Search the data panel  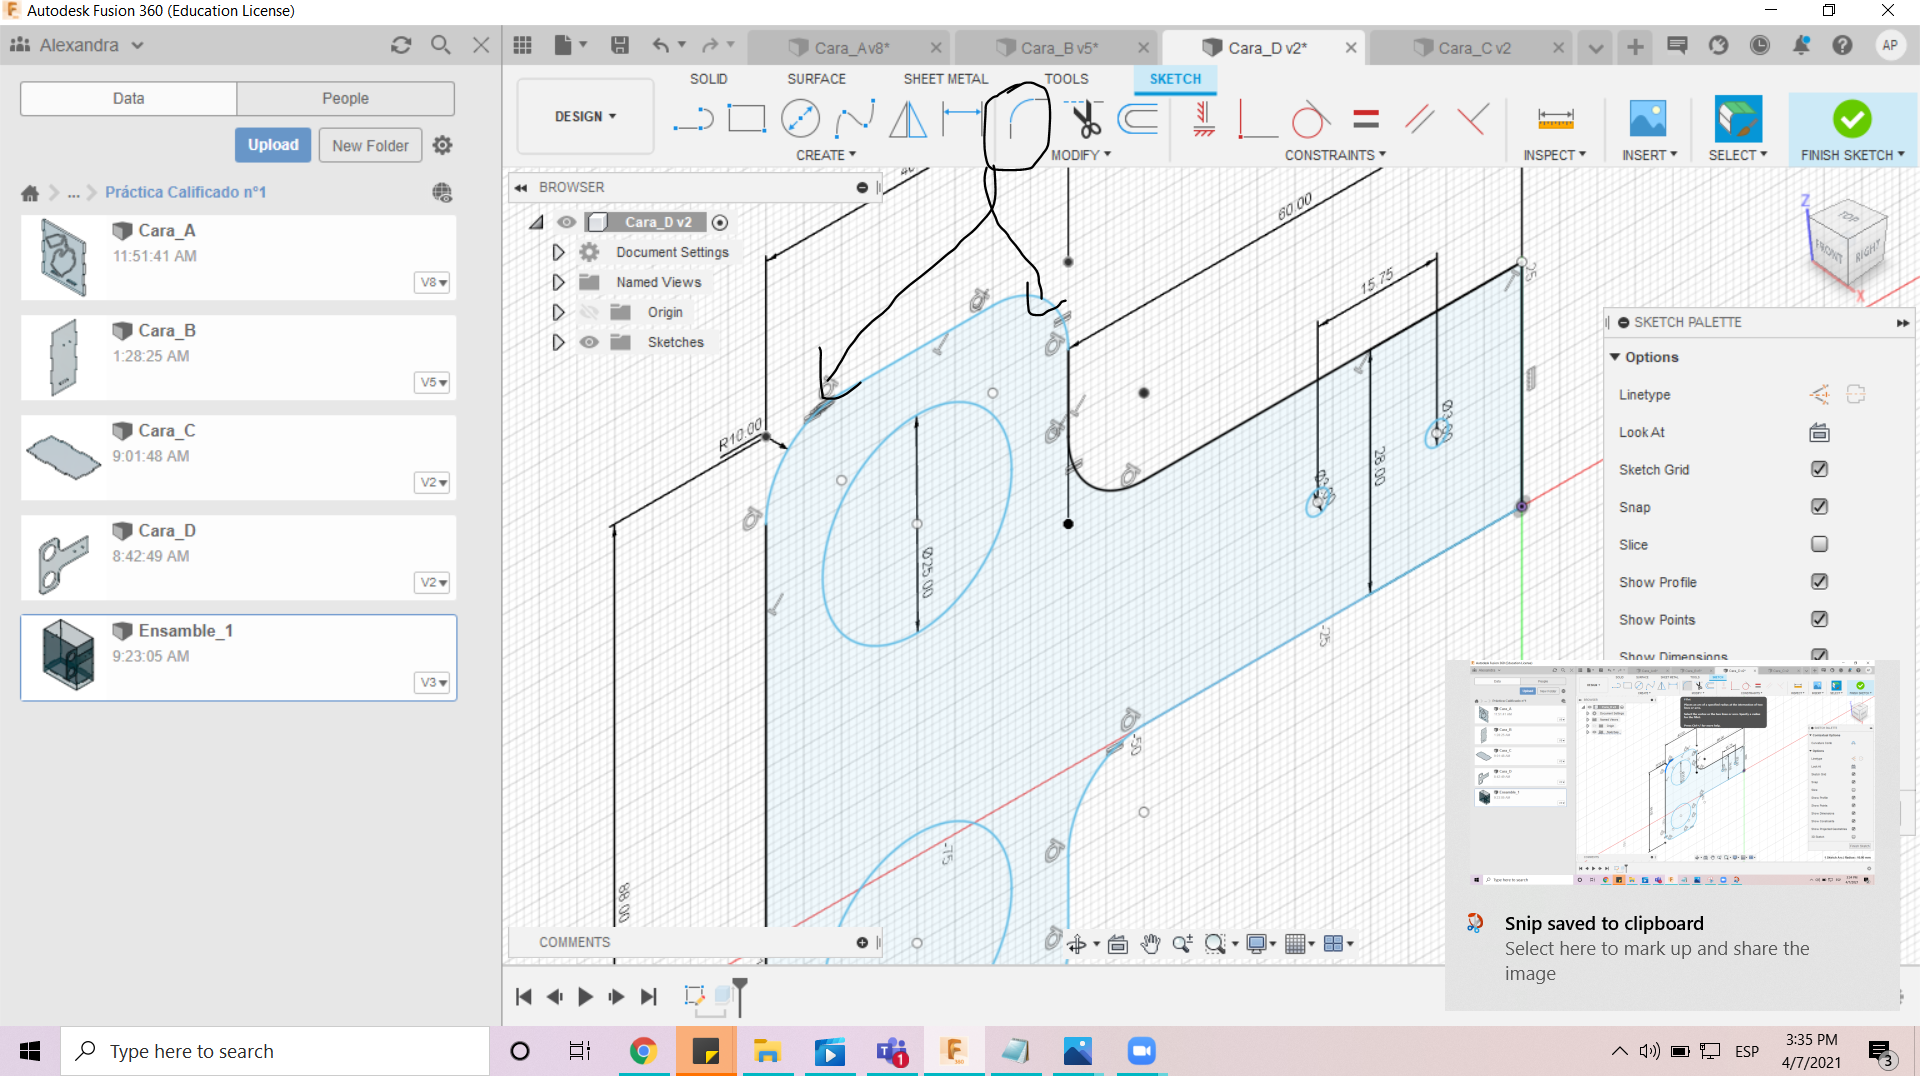coord(440,45)
